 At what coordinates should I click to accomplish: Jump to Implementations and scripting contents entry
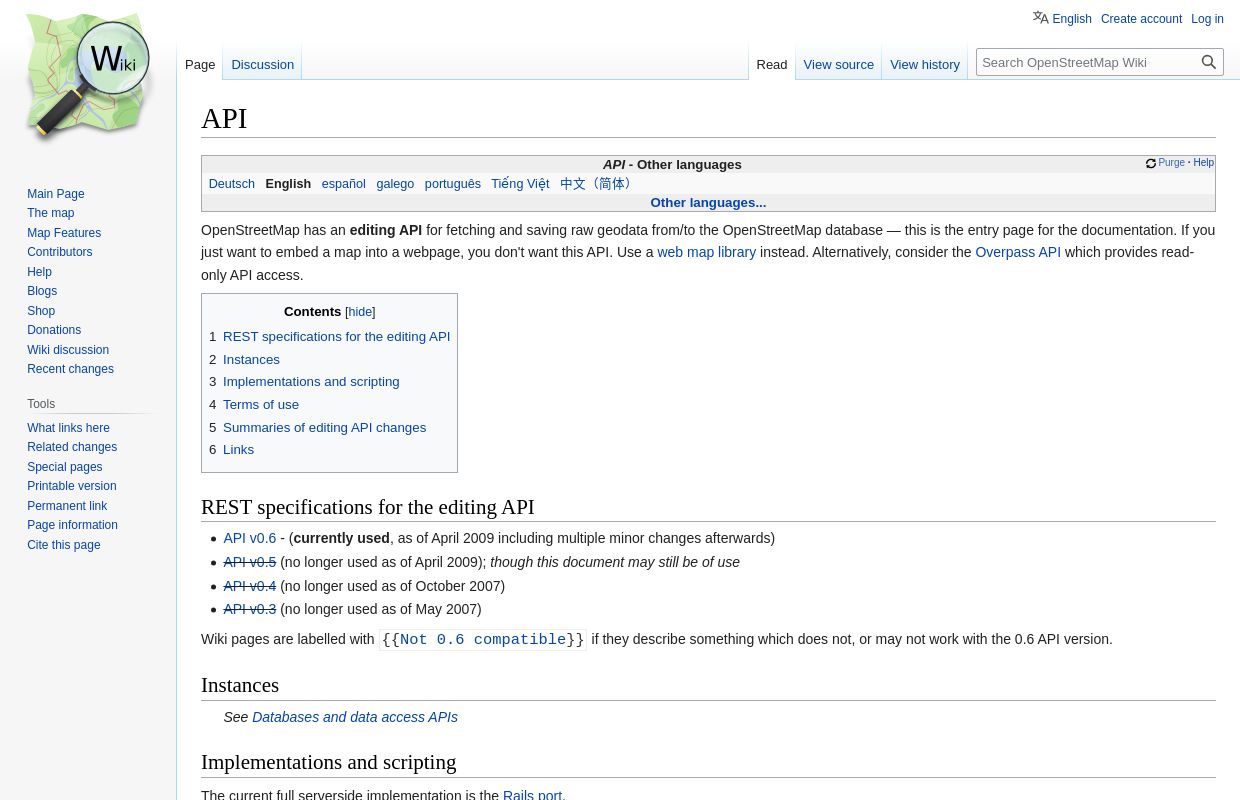click(310, 382)
